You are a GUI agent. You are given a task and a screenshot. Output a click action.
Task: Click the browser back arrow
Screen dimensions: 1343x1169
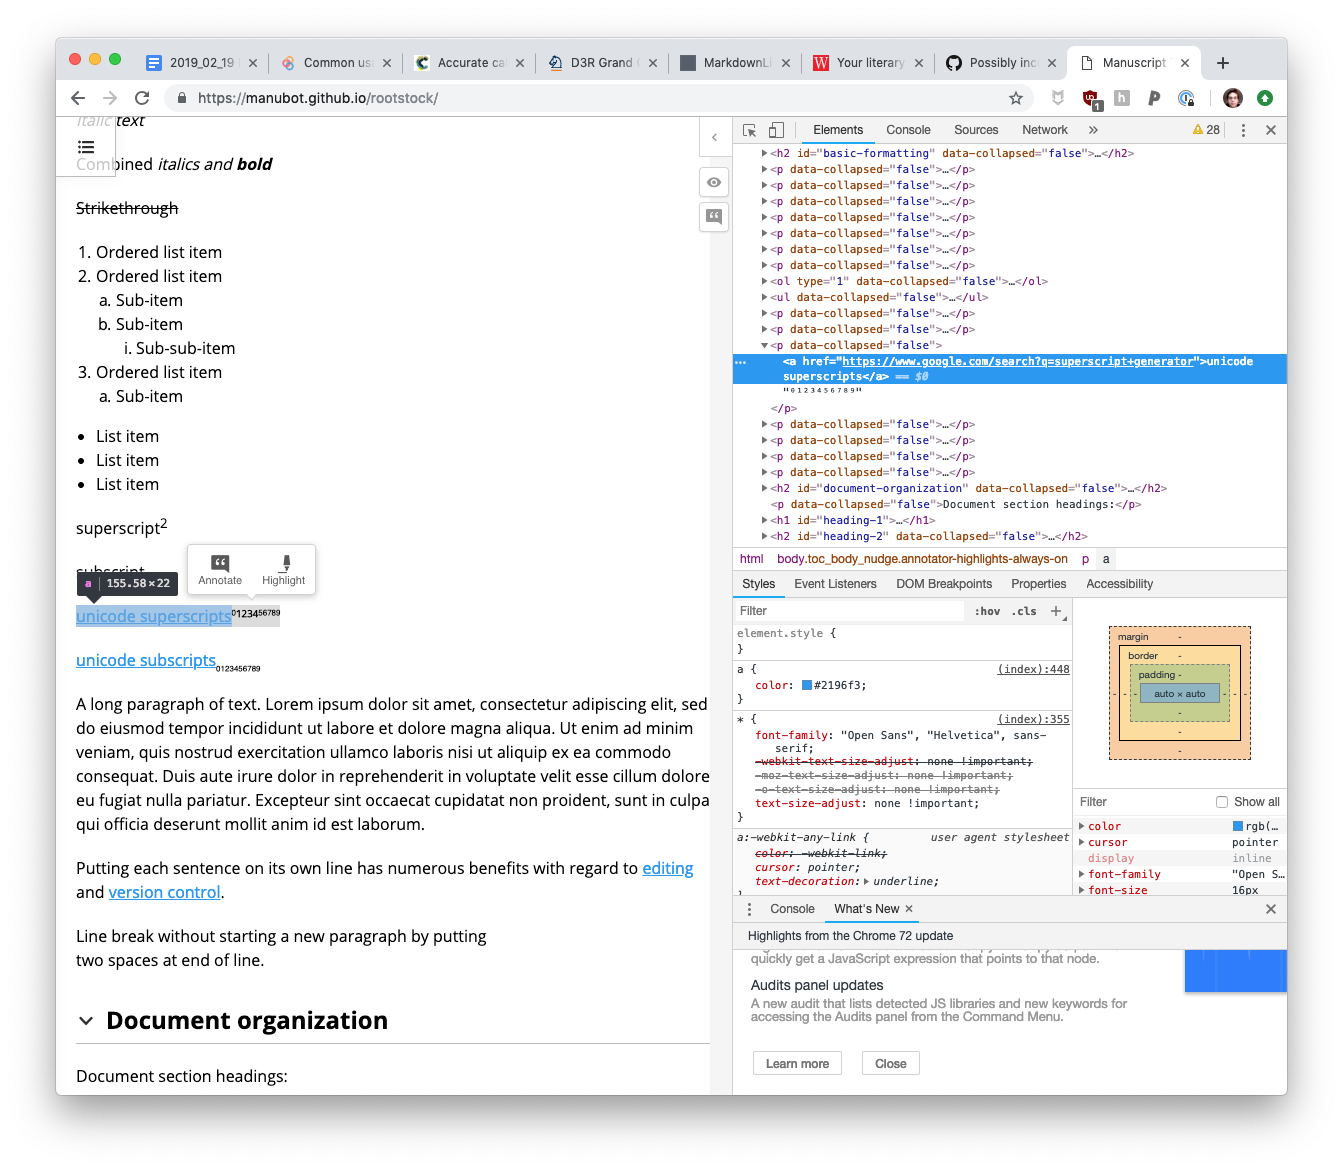[78, 98]
